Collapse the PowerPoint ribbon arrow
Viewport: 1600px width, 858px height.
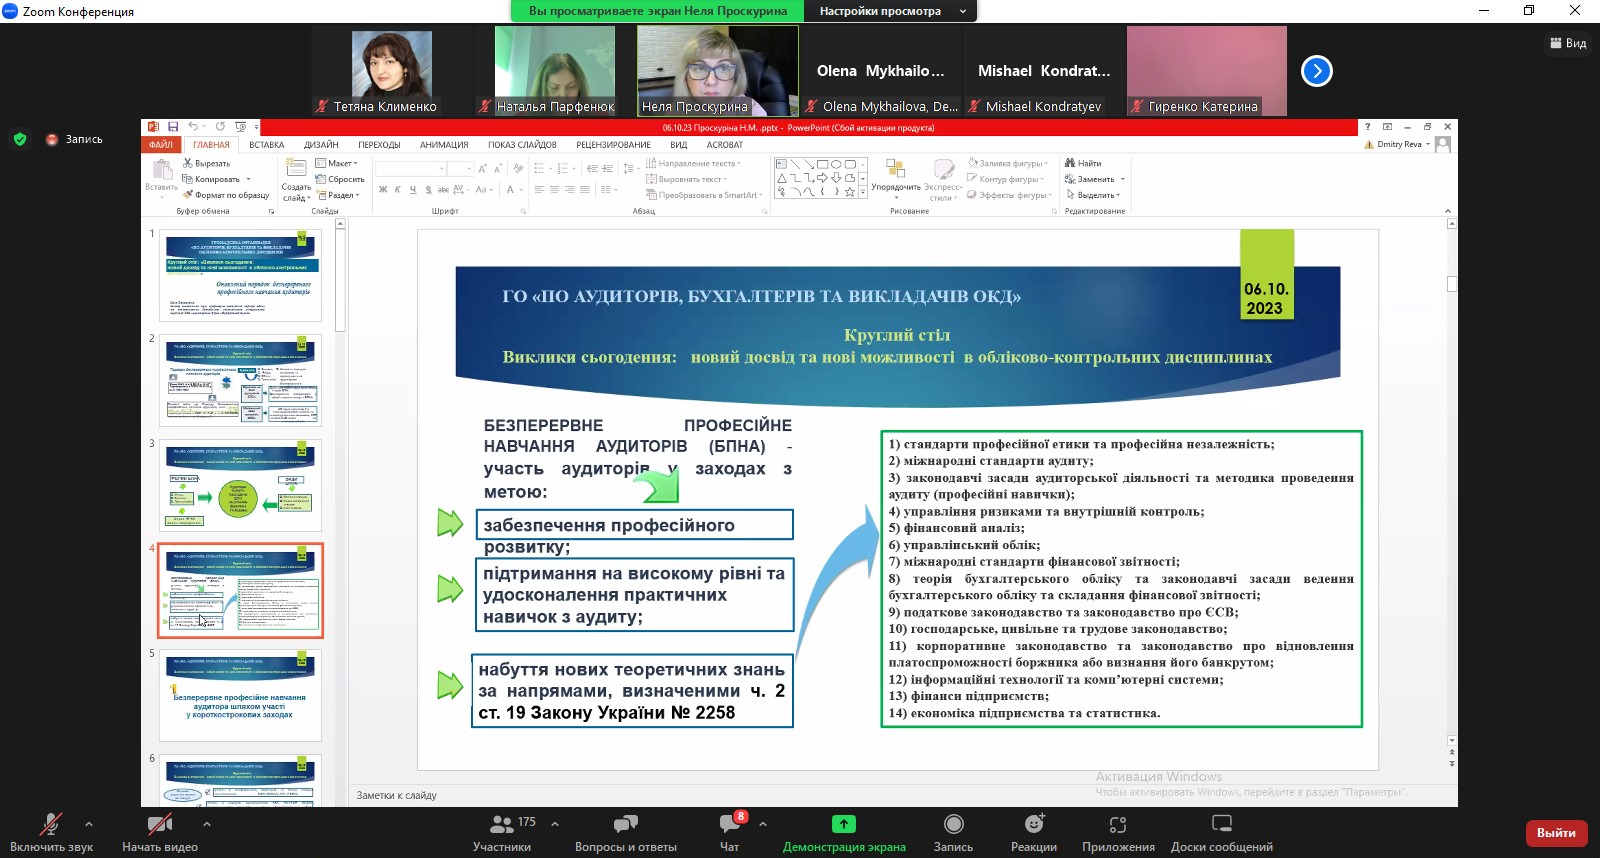[x=1447, y=211]
